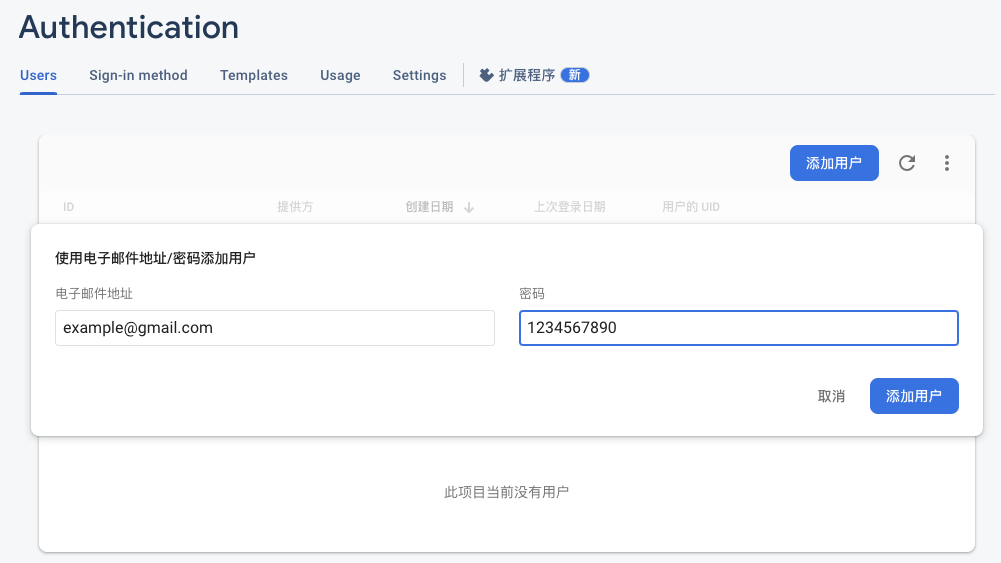Select the Usage tab
The image size is (1001, 563).
pyautogui.click(x=340, y=75)
